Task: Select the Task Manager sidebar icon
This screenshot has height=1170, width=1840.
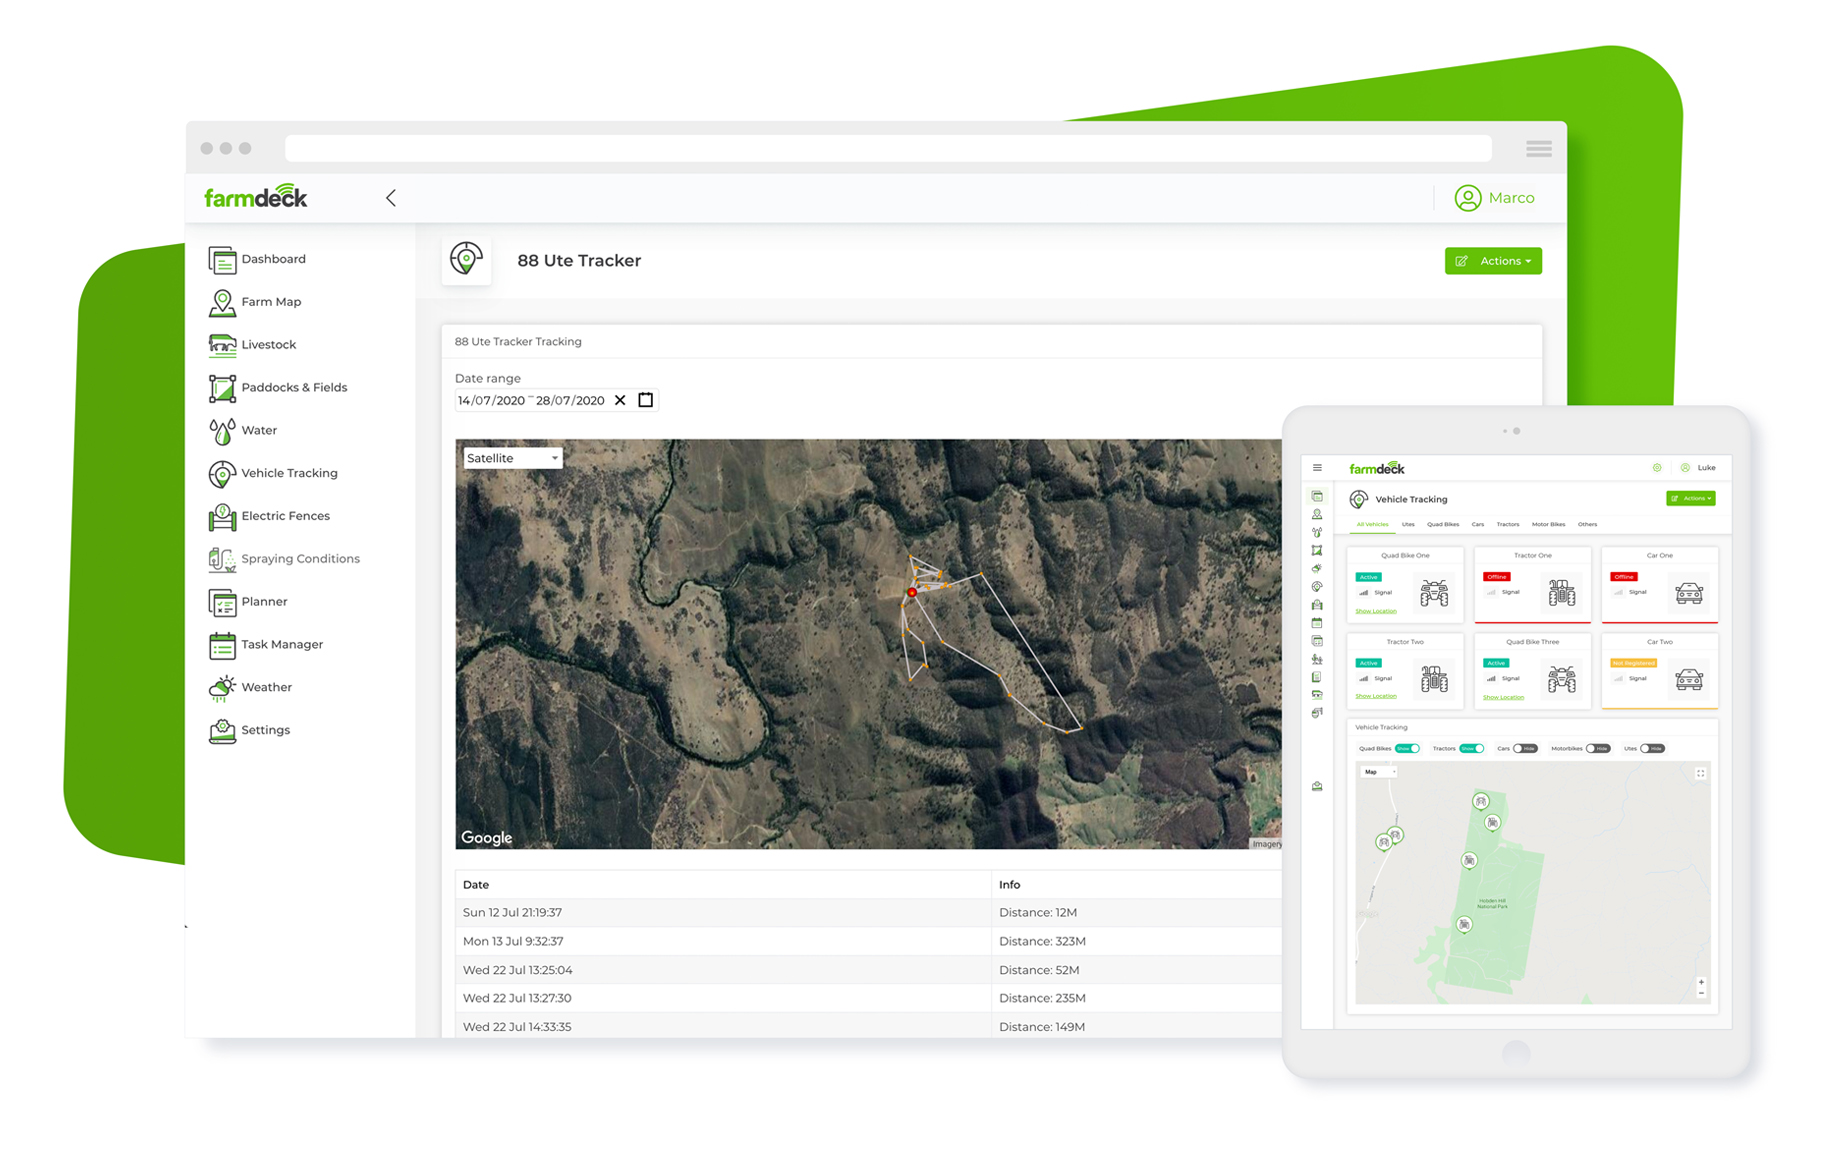Action: (221, 644)
